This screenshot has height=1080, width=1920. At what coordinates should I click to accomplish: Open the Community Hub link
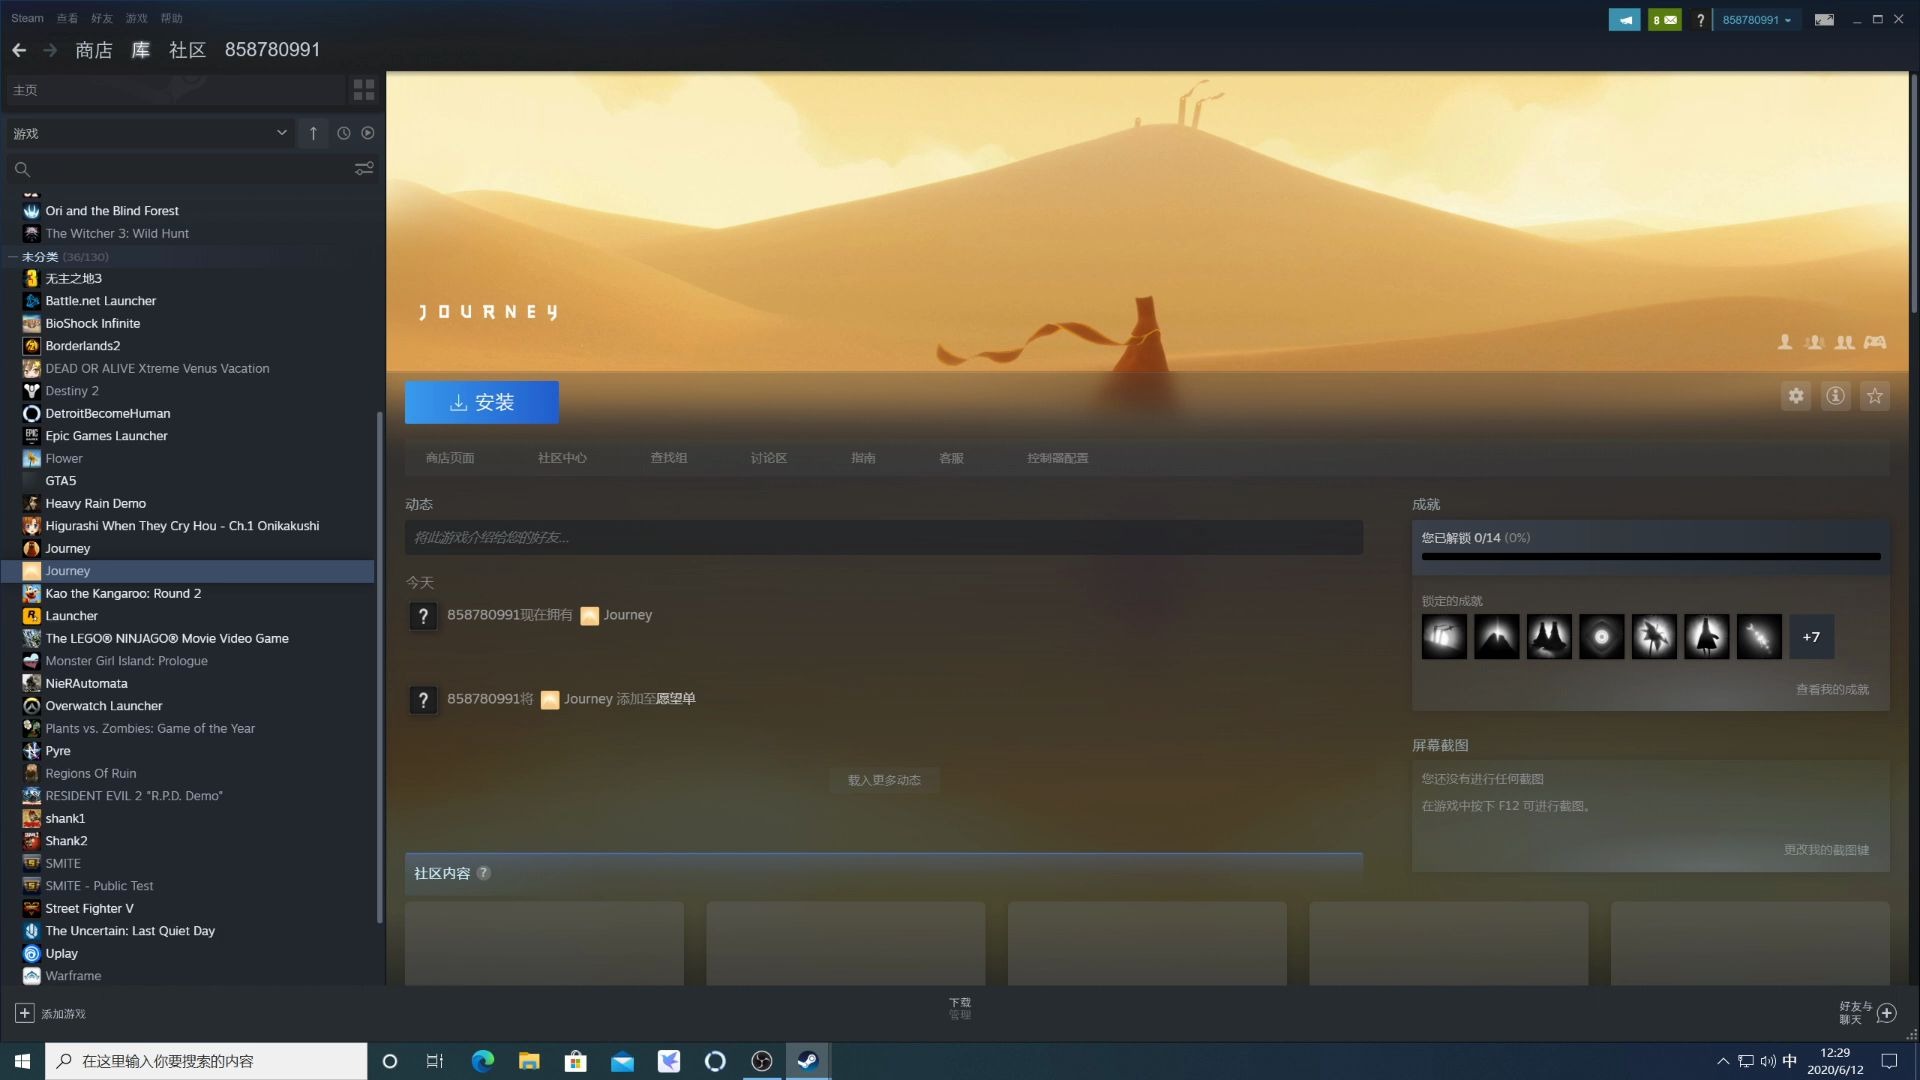tap(562, 458)
